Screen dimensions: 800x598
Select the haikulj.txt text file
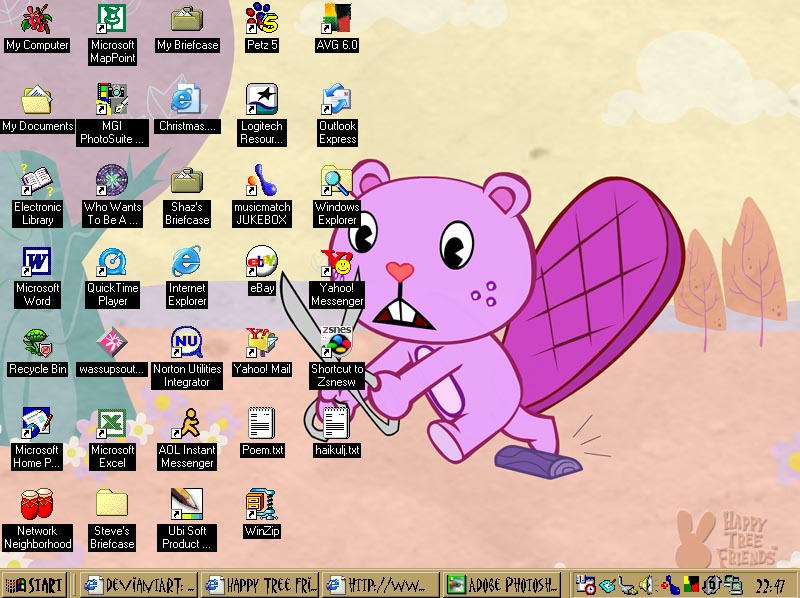(337, 423)
